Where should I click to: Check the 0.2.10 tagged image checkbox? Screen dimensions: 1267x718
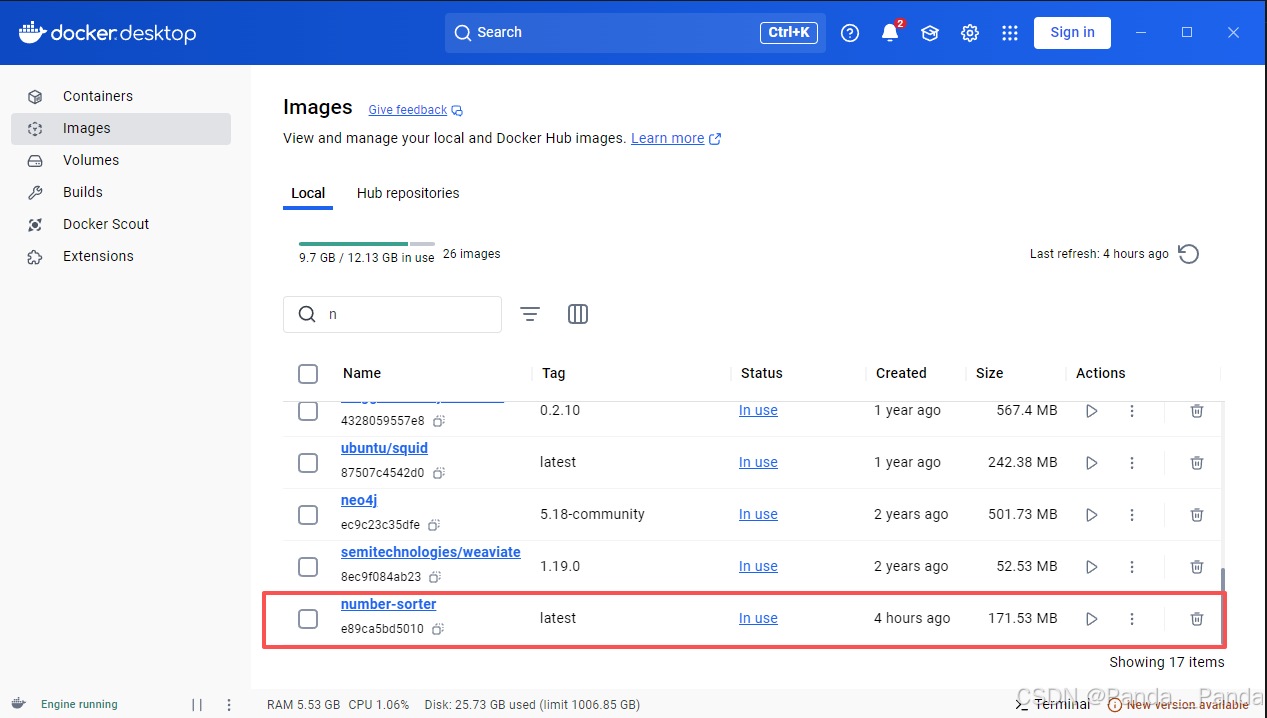click(308, 411)
